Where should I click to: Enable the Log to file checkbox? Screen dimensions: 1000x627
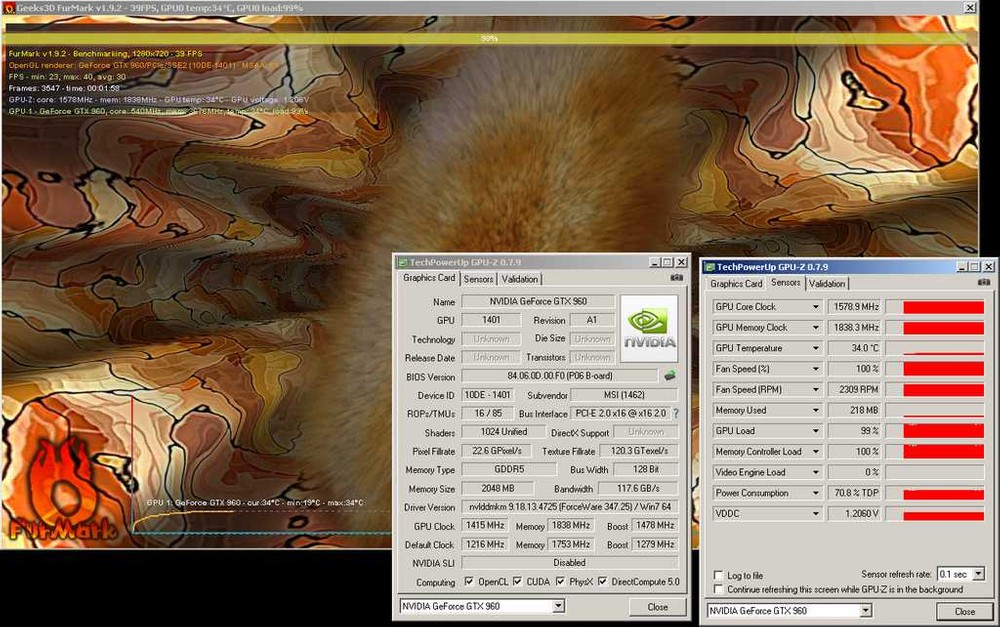(719, 576)
